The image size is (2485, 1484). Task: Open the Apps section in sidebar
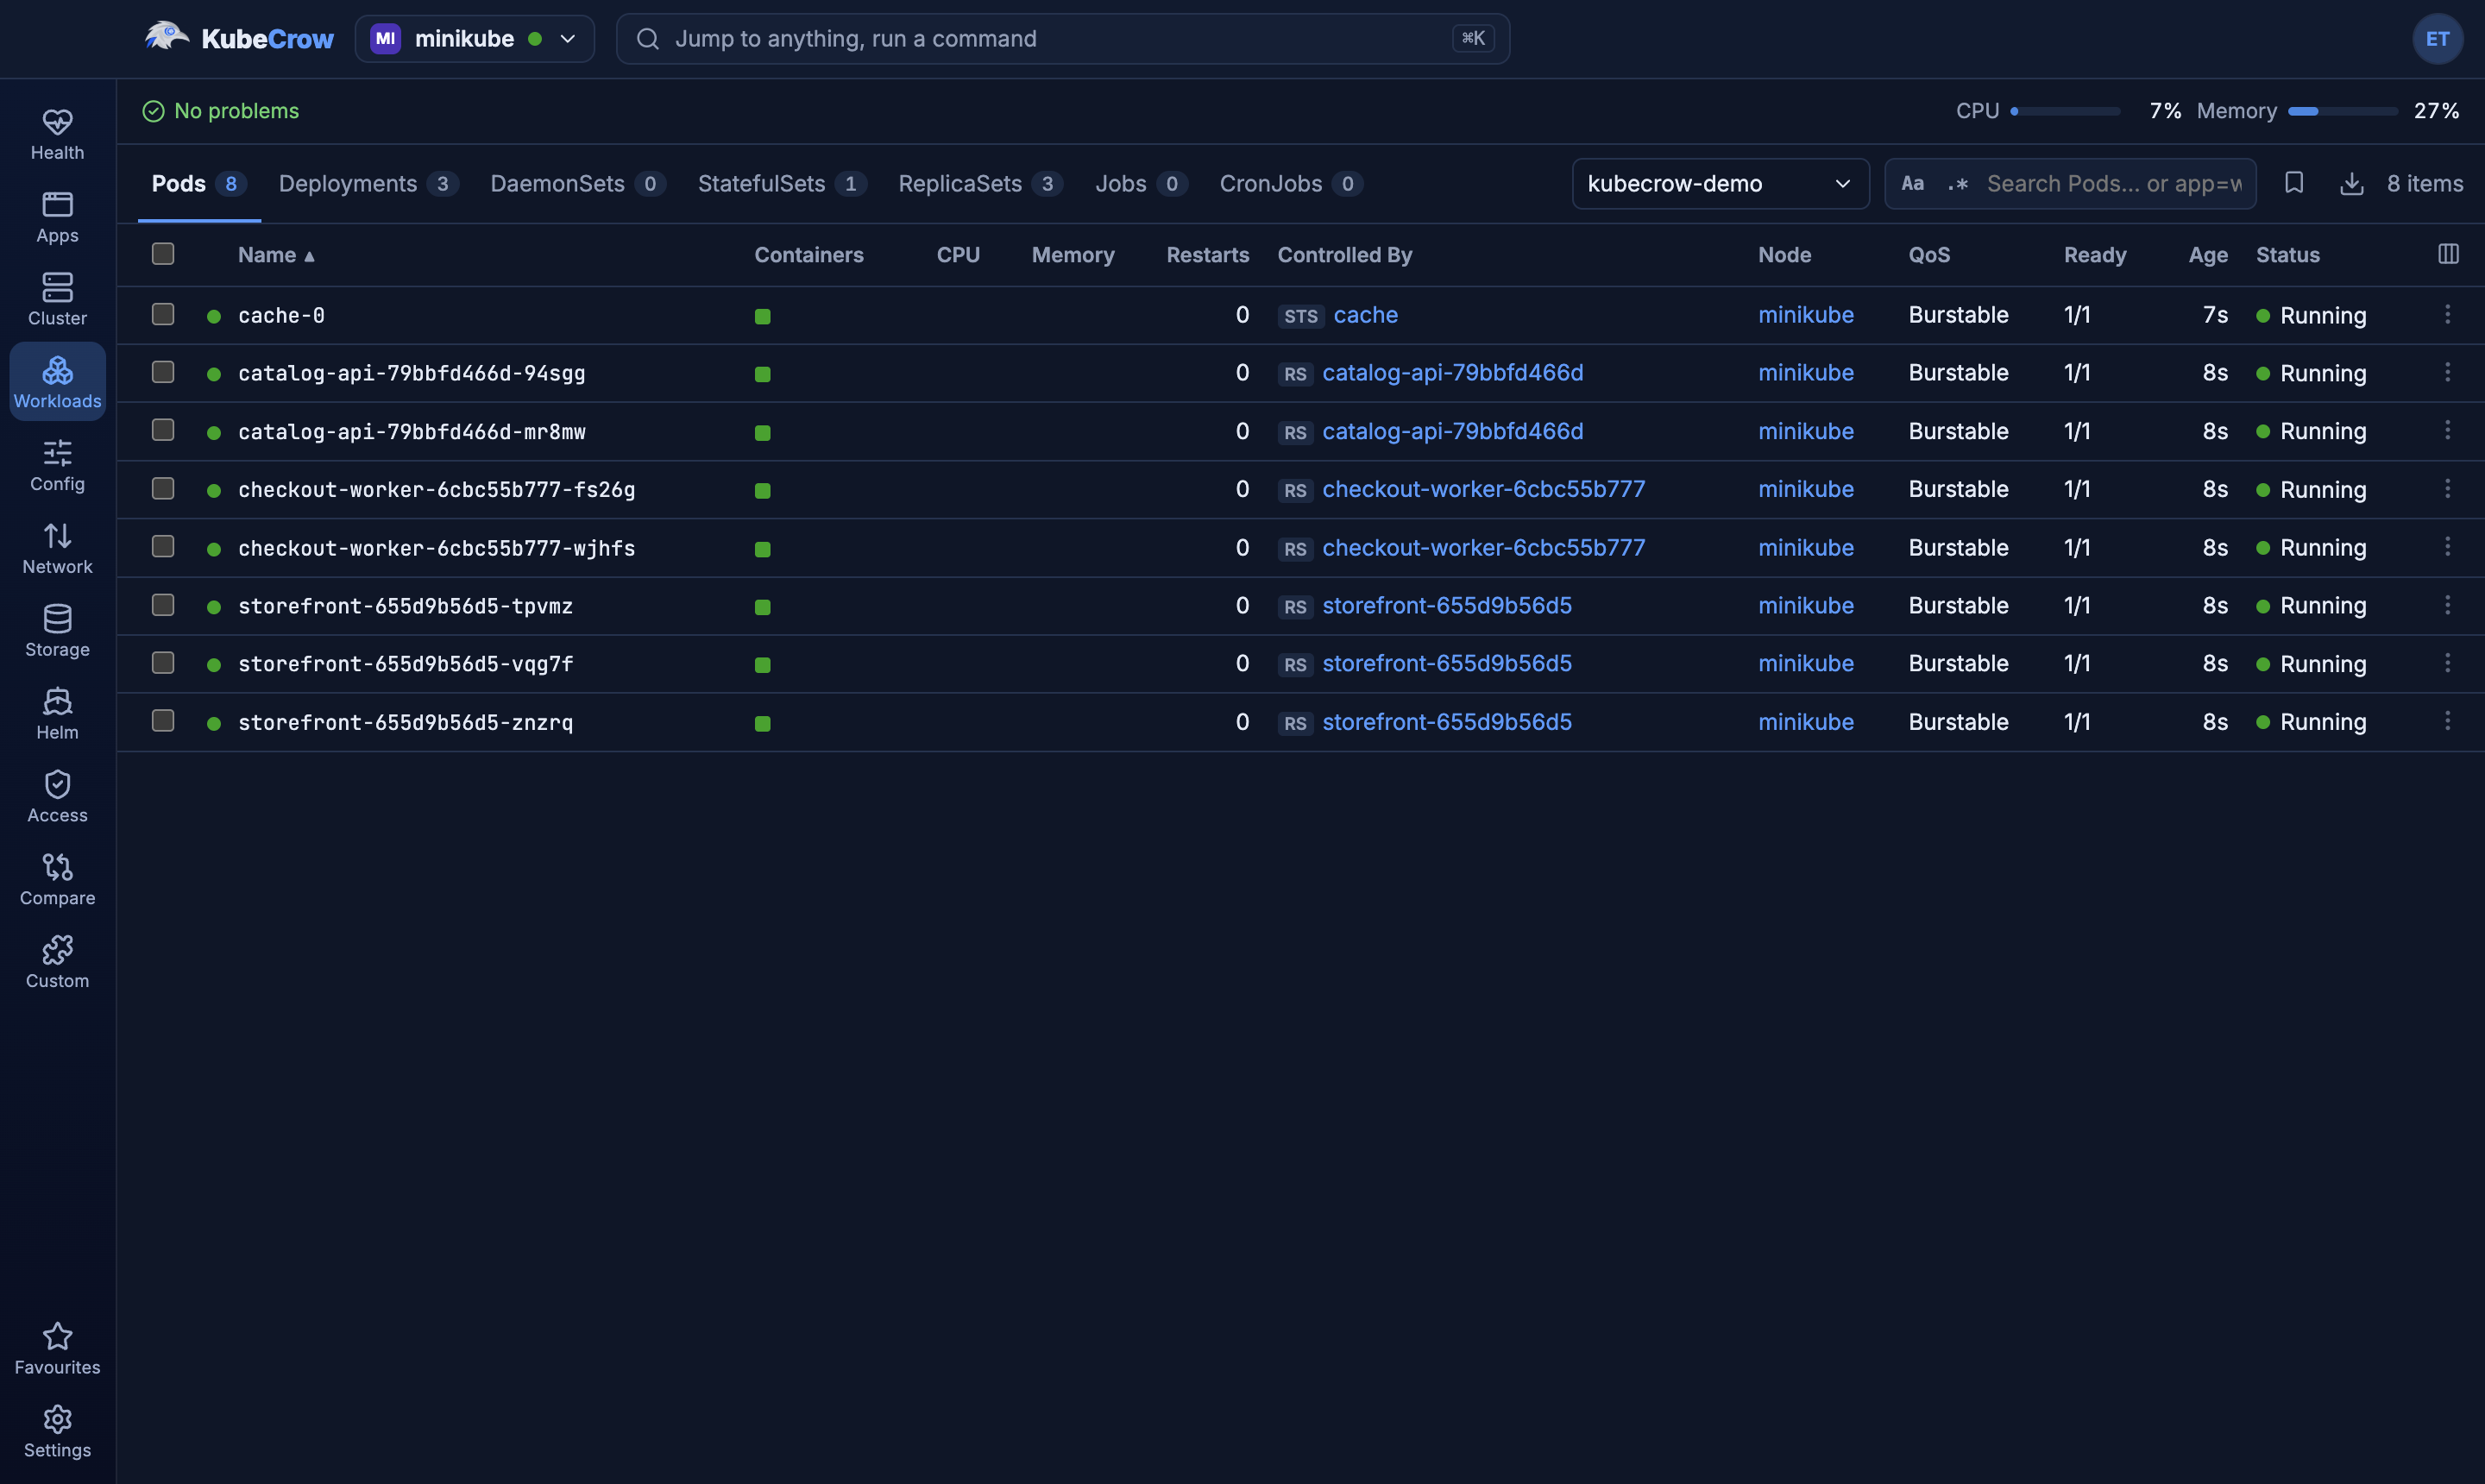coord(57,218)
